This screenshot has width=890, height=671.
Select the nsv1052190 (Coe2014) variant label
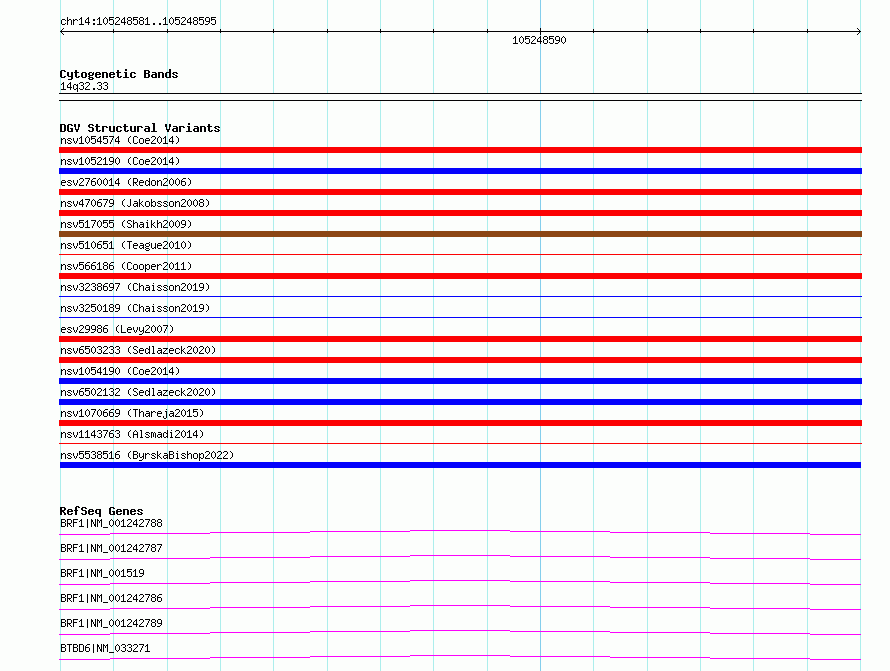pyautogui.click(x=120, y=161)
